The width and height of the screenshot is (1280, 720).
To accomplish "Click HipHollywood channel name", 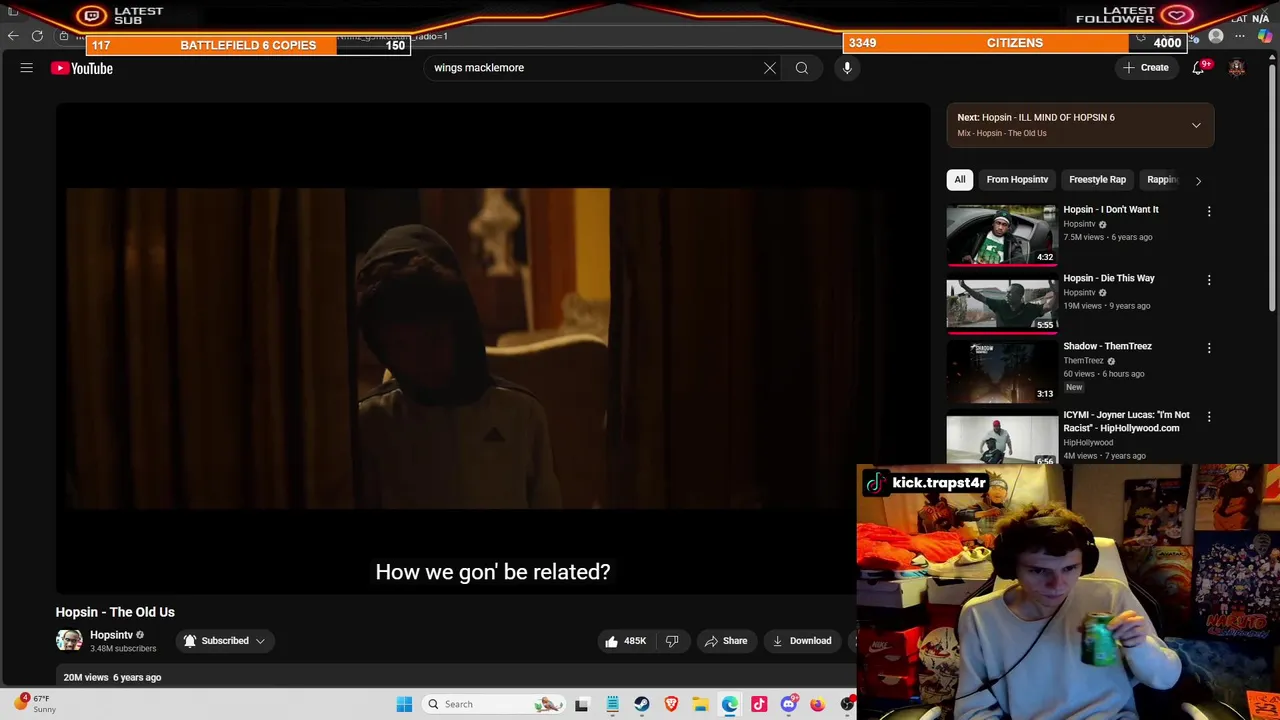I will tap(1088, 443).
